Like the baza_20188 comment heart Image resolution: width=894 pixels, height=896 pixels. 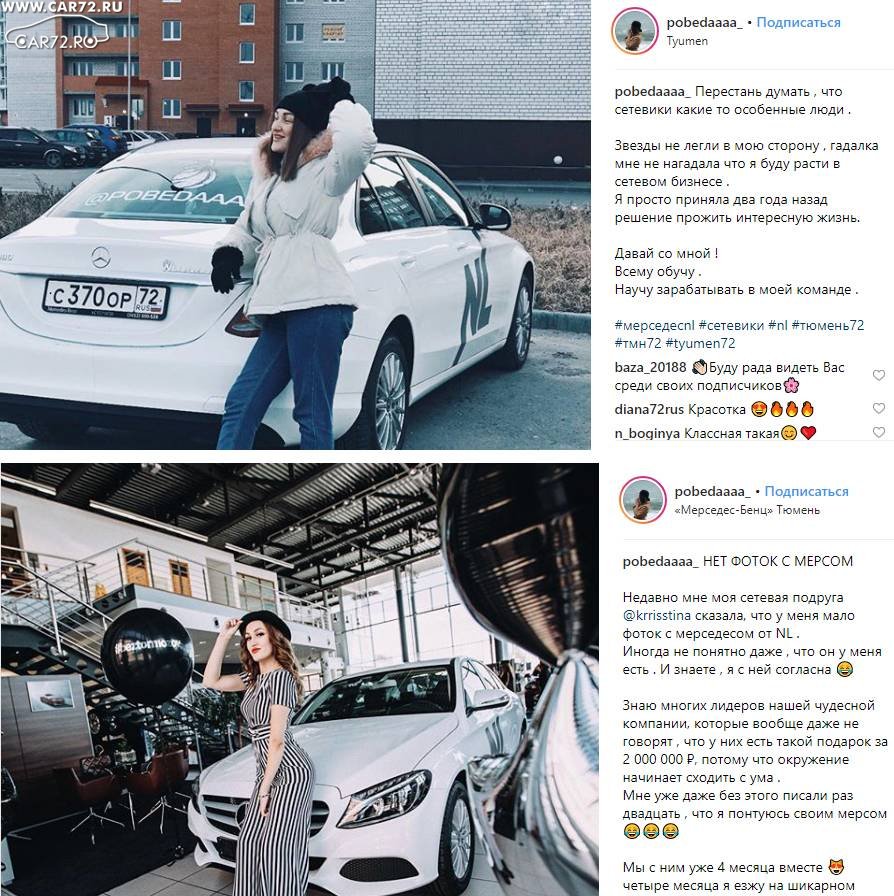pyautogui.click(x=879, y=375)
